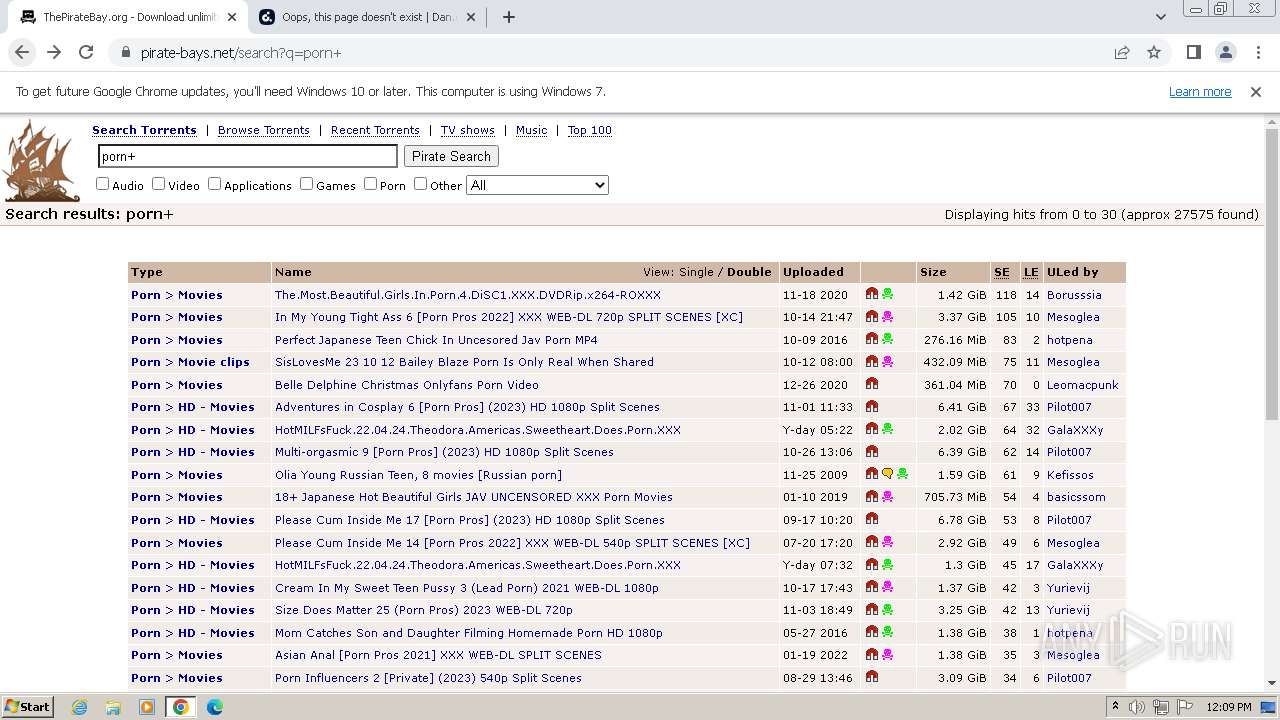Screen dimensions: 1280x720
Task: Click the browser forward arrow
Action: (54, 52)
